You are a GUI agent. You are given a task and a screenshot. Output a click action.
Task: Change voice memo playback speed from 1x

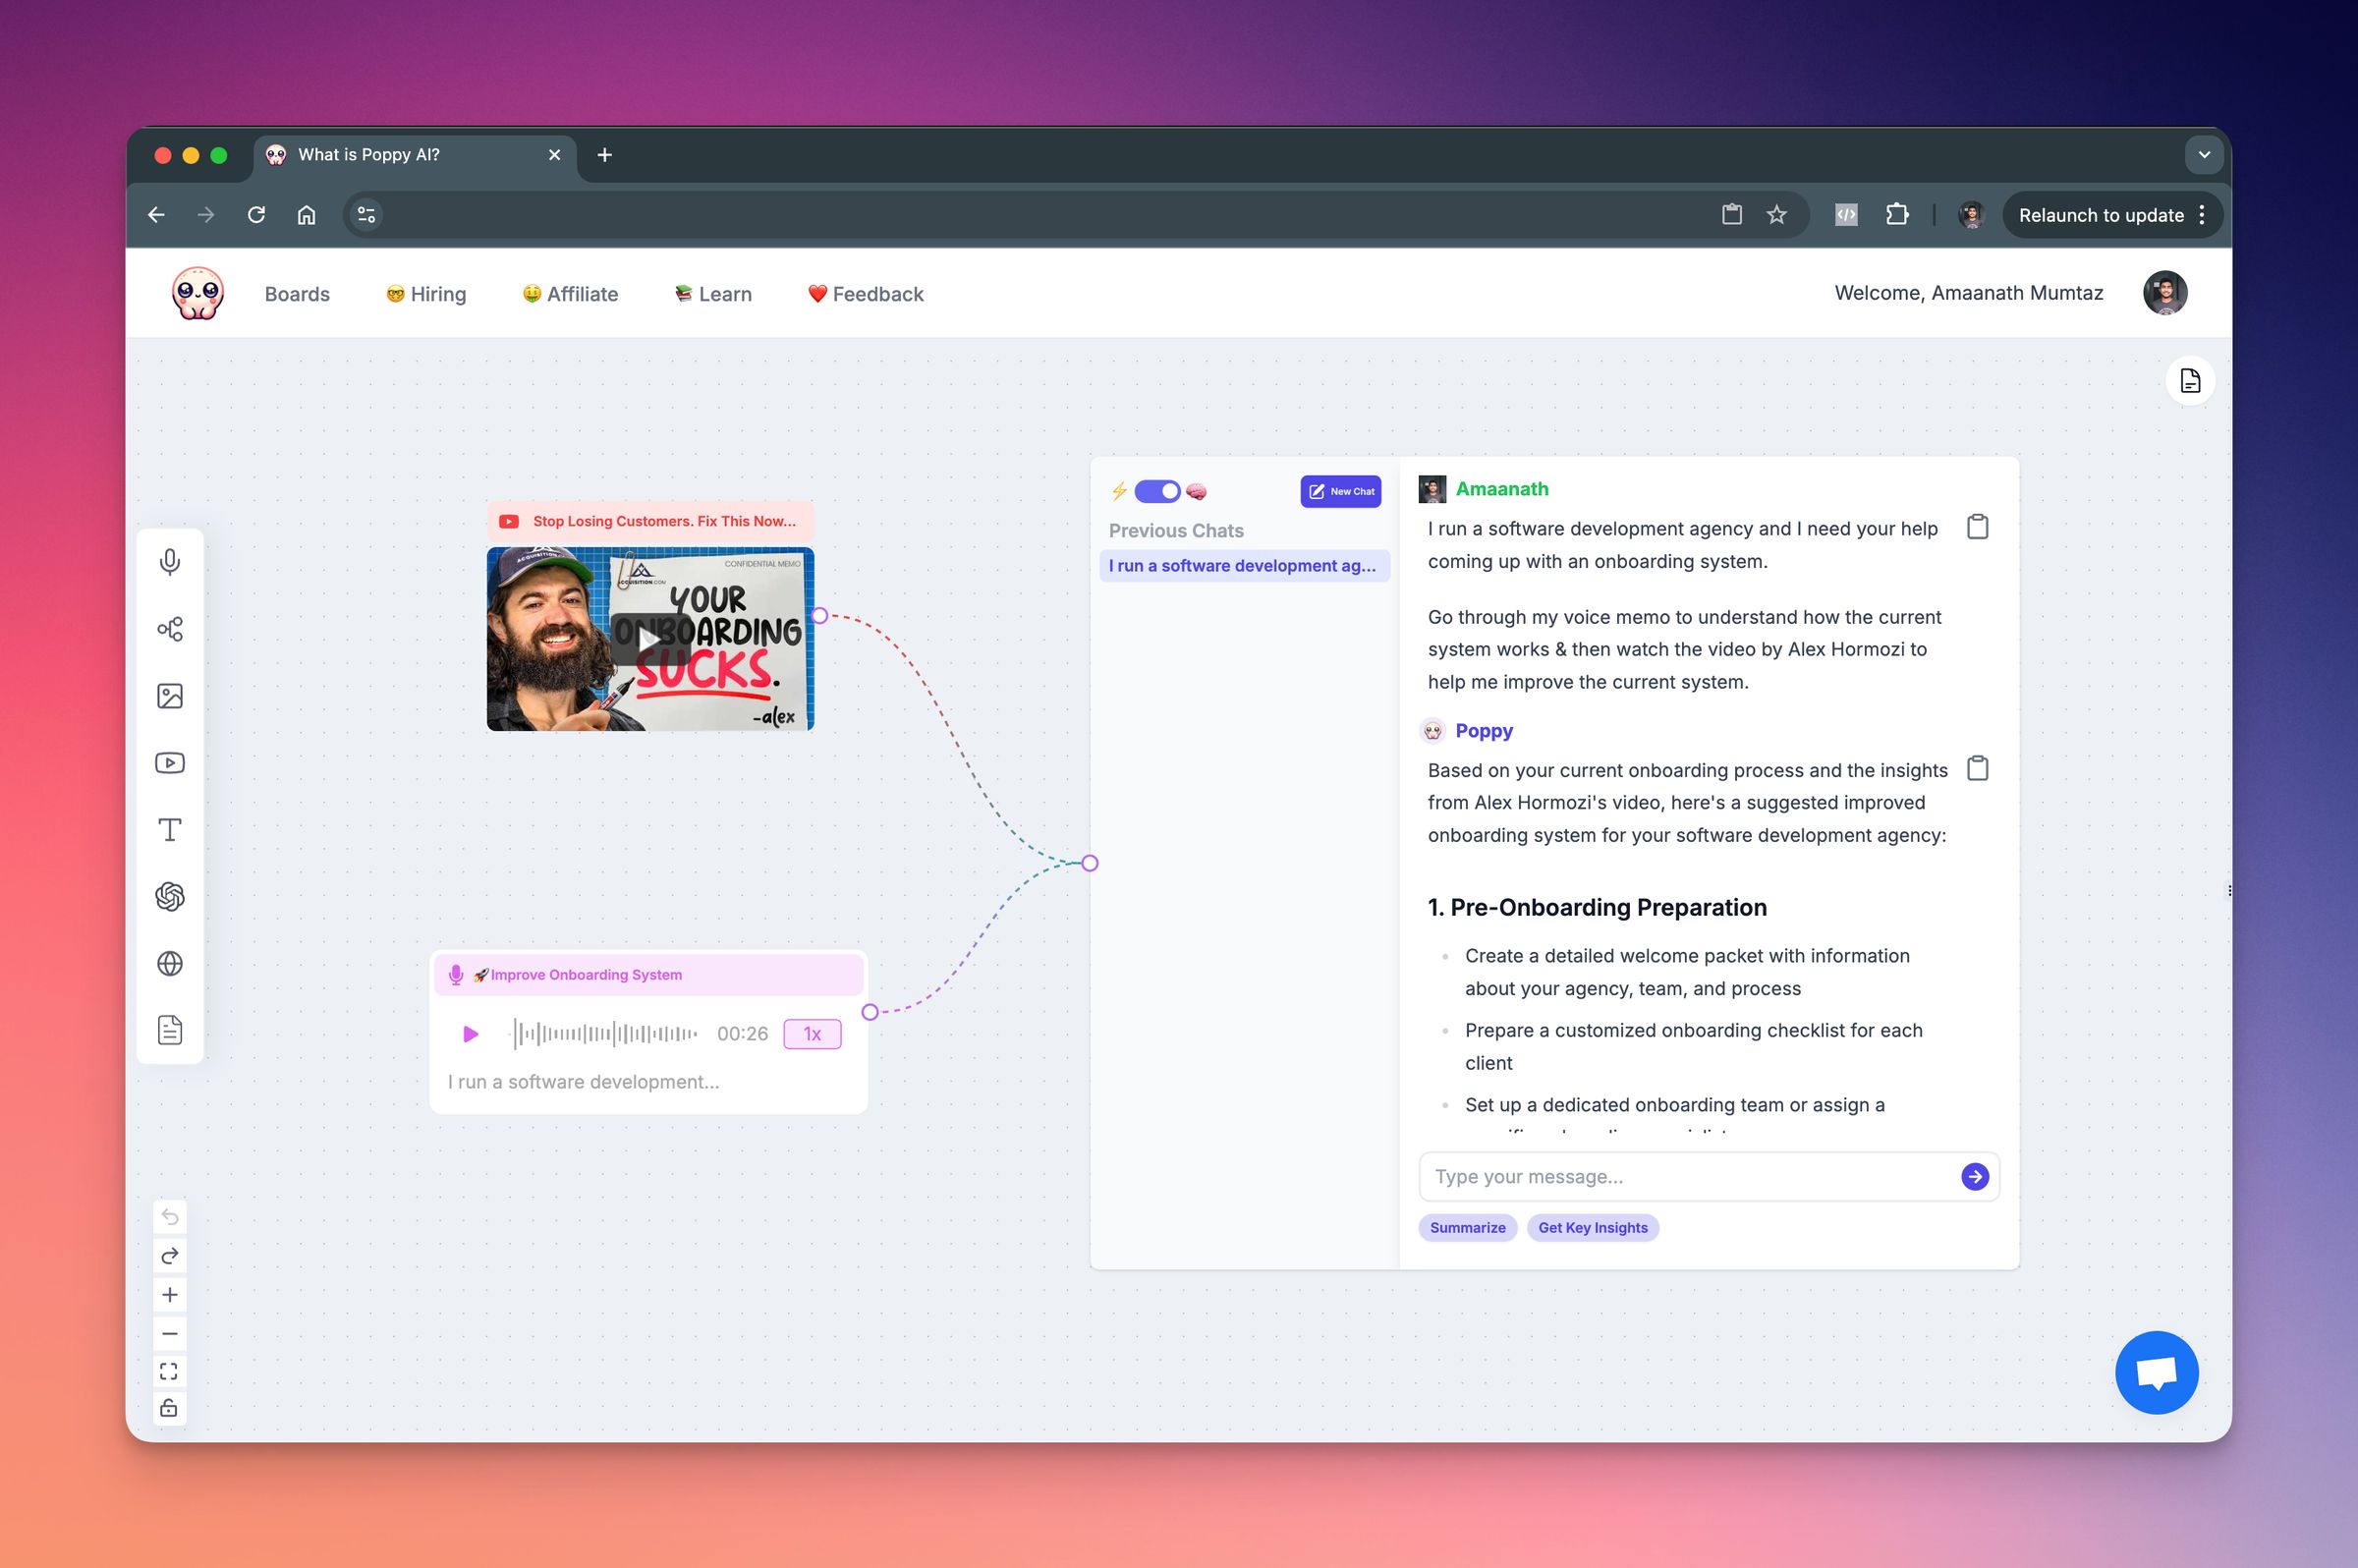coord(812,1033)
